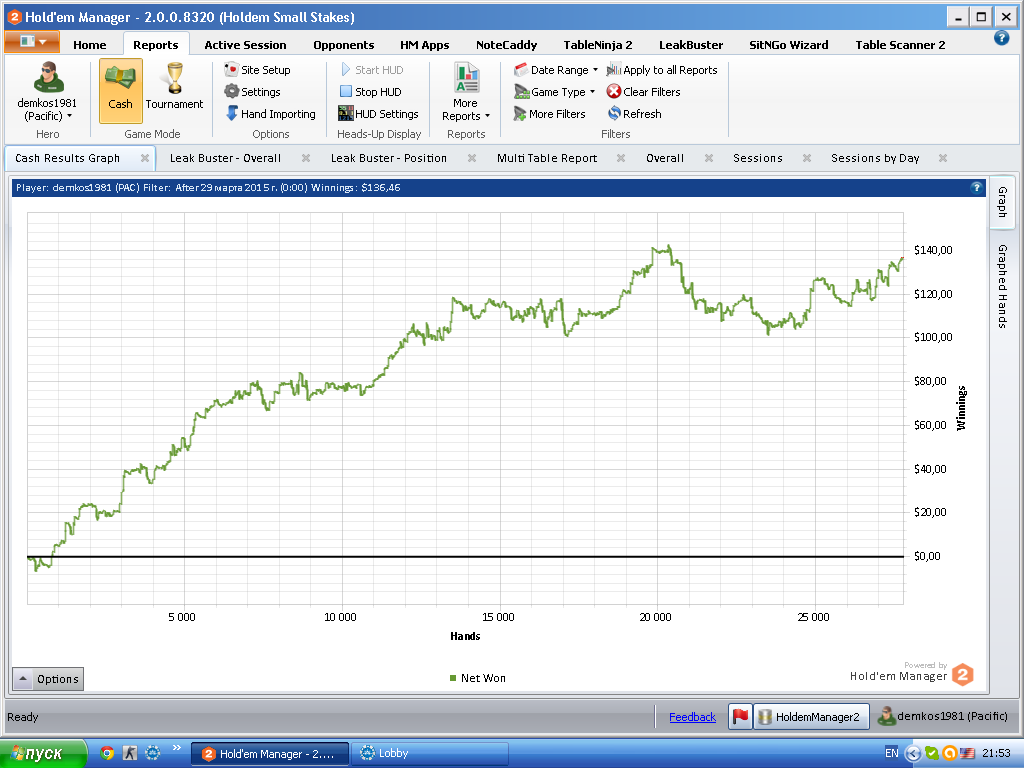Image resolution: width=1024 pixels, height=768 pixels.
Task: Open the Game Type filter dropdown
Action: [554, 92]
